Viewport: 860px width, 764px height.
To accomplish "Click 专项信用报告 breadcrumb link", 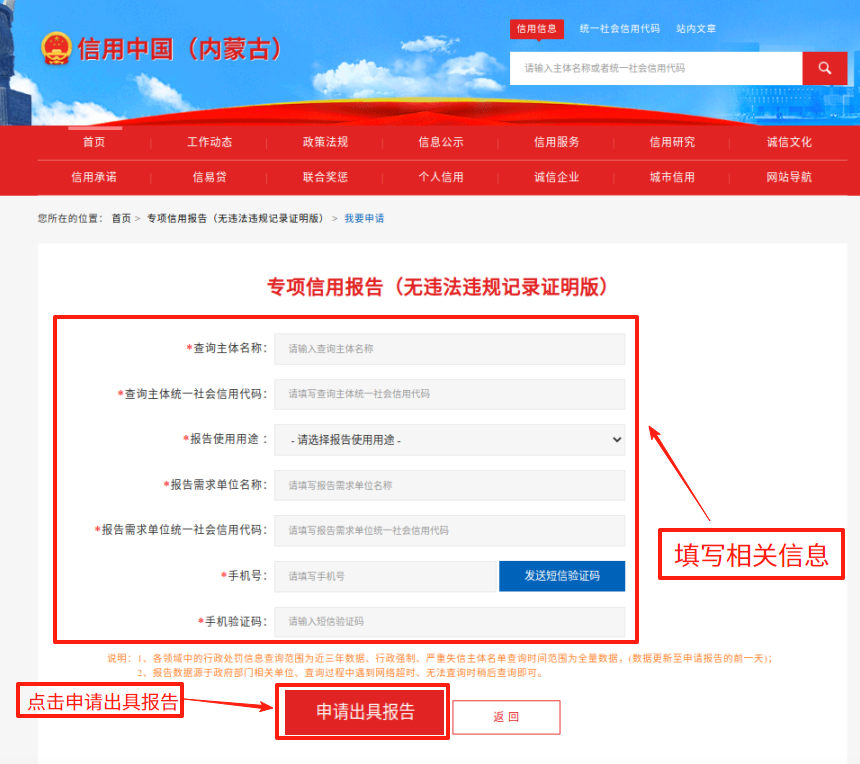I will pos(235,218).
